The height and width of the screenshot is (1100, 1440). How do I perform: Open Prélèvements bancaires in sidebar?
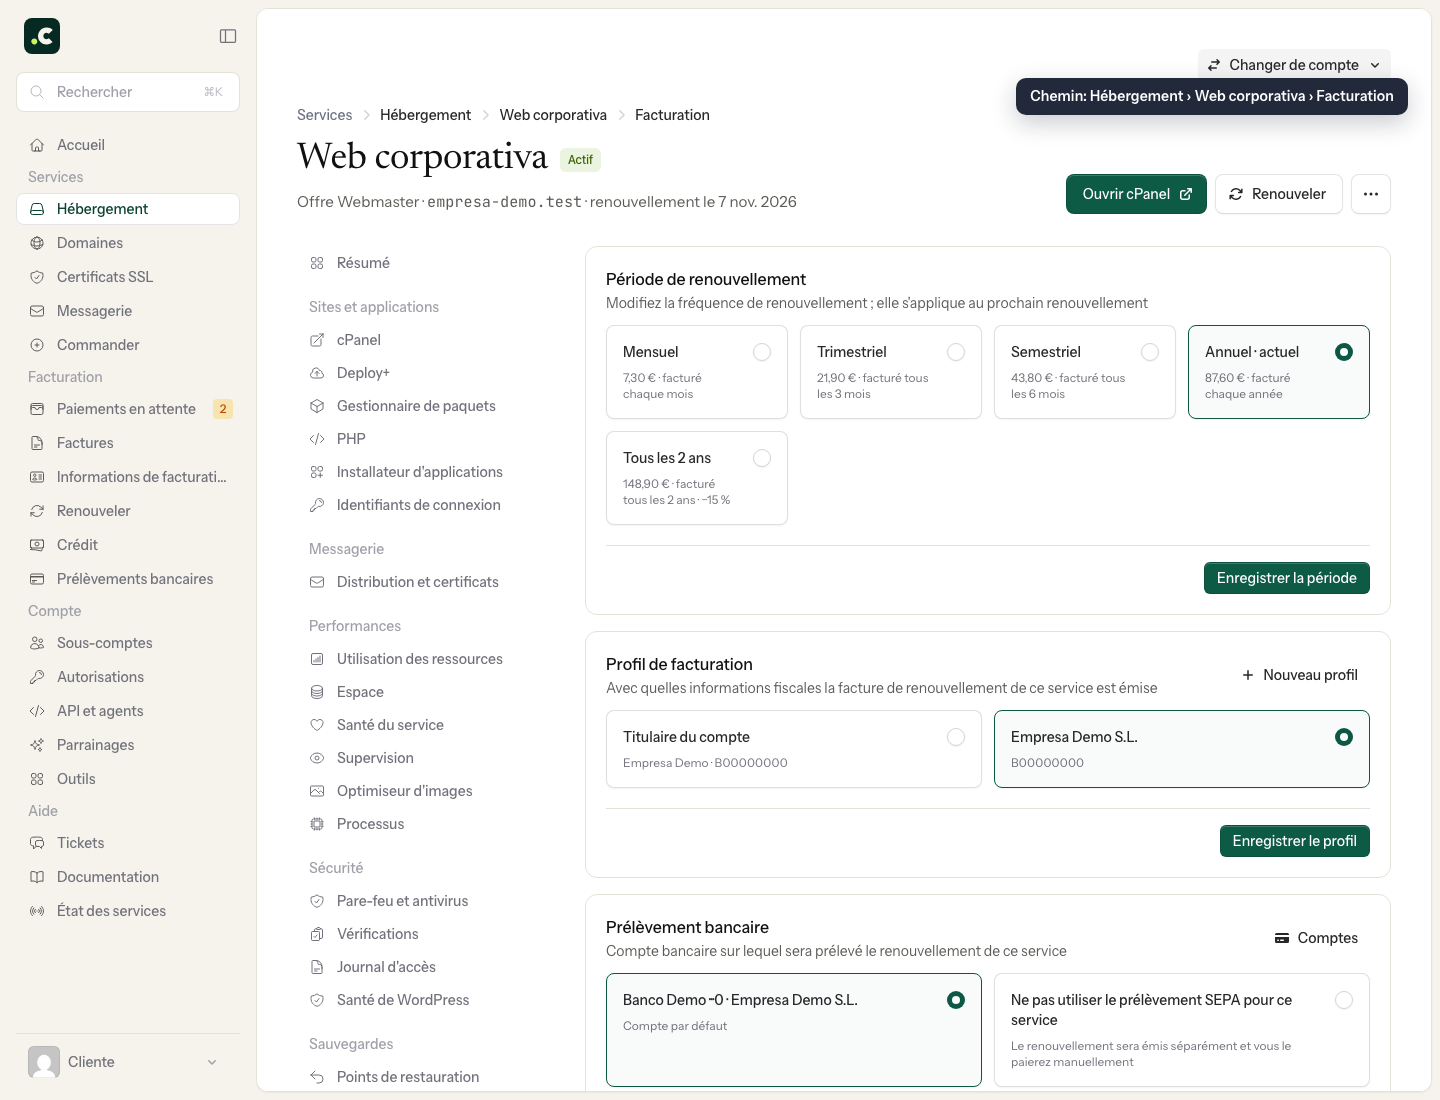128,579
